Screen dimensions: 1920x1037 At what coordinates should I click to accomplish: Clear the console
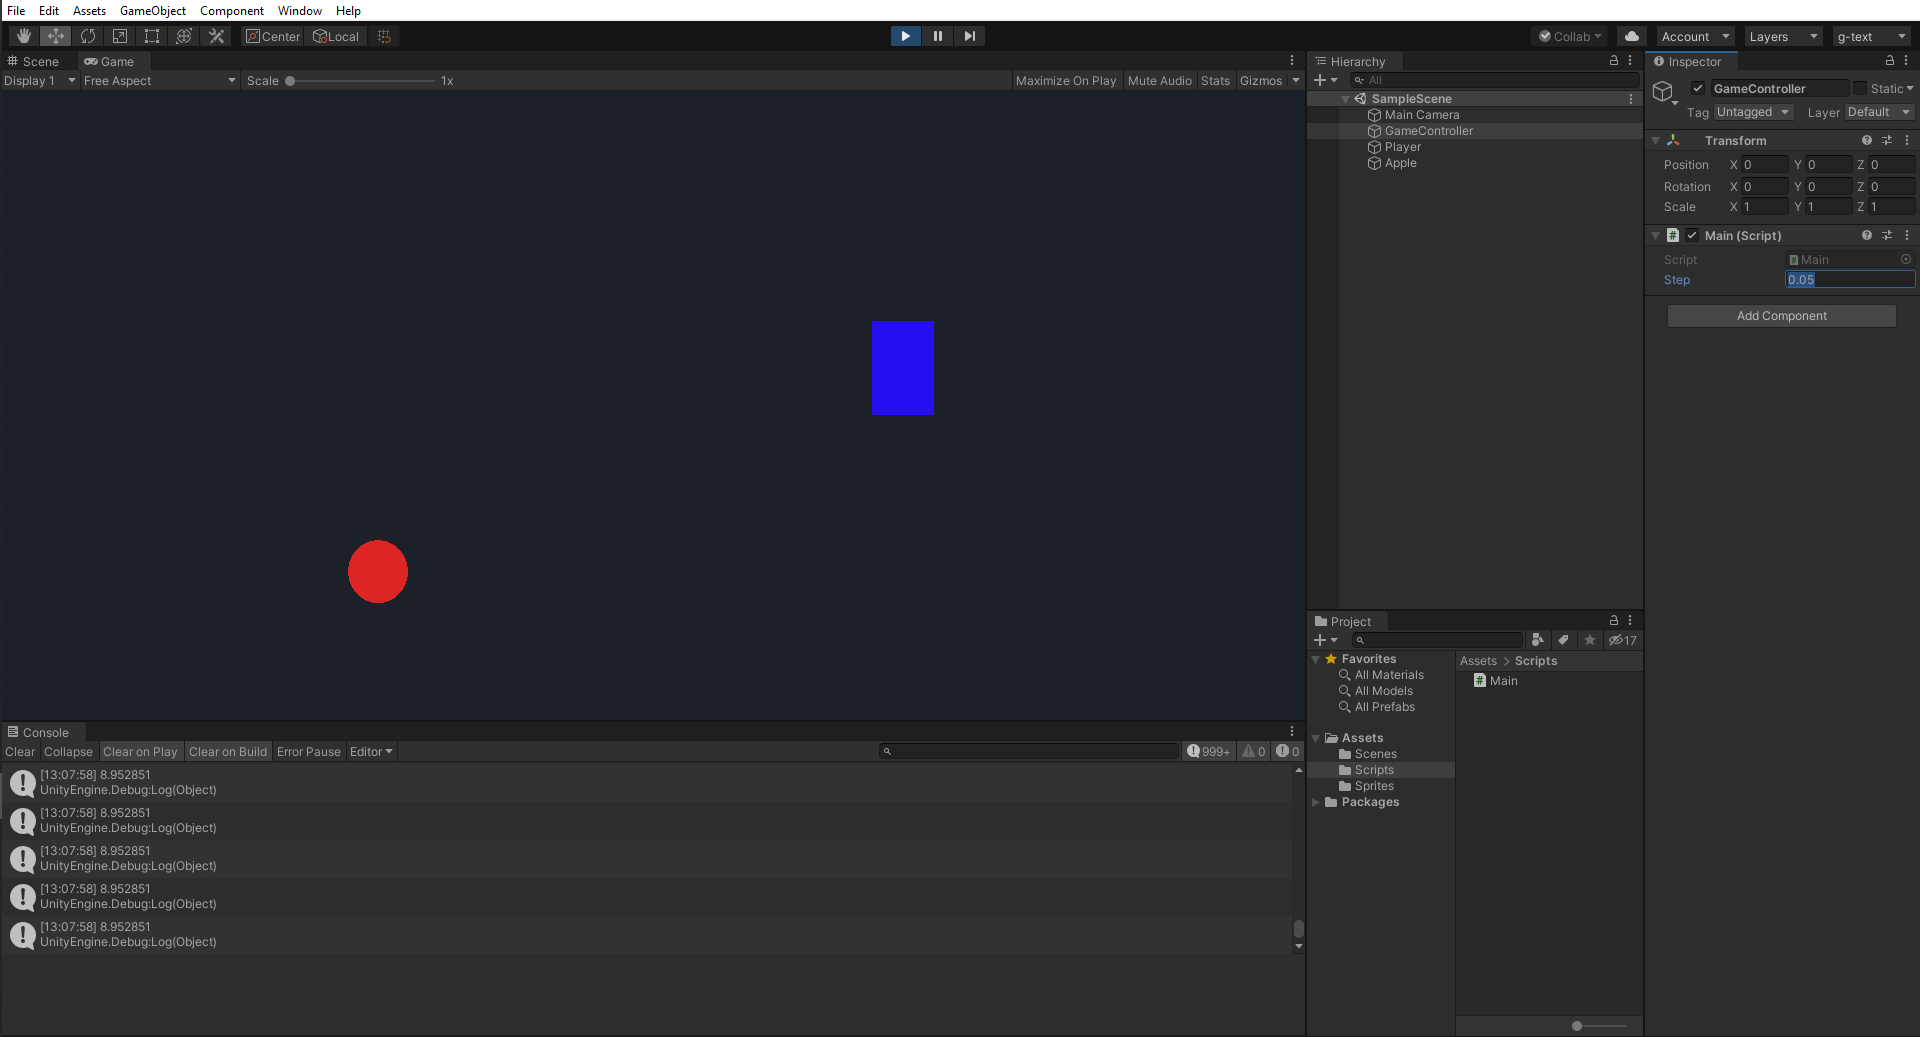pyautogui.click(x=20, y=752)
